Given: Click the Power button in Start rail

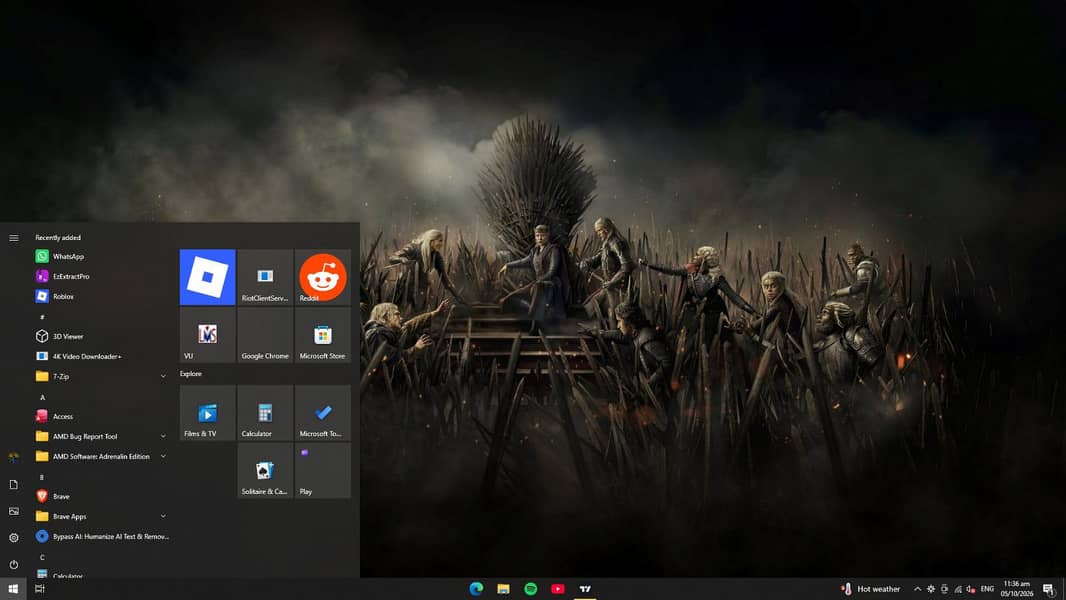Looking at the screenshot, I should point(14,565).
